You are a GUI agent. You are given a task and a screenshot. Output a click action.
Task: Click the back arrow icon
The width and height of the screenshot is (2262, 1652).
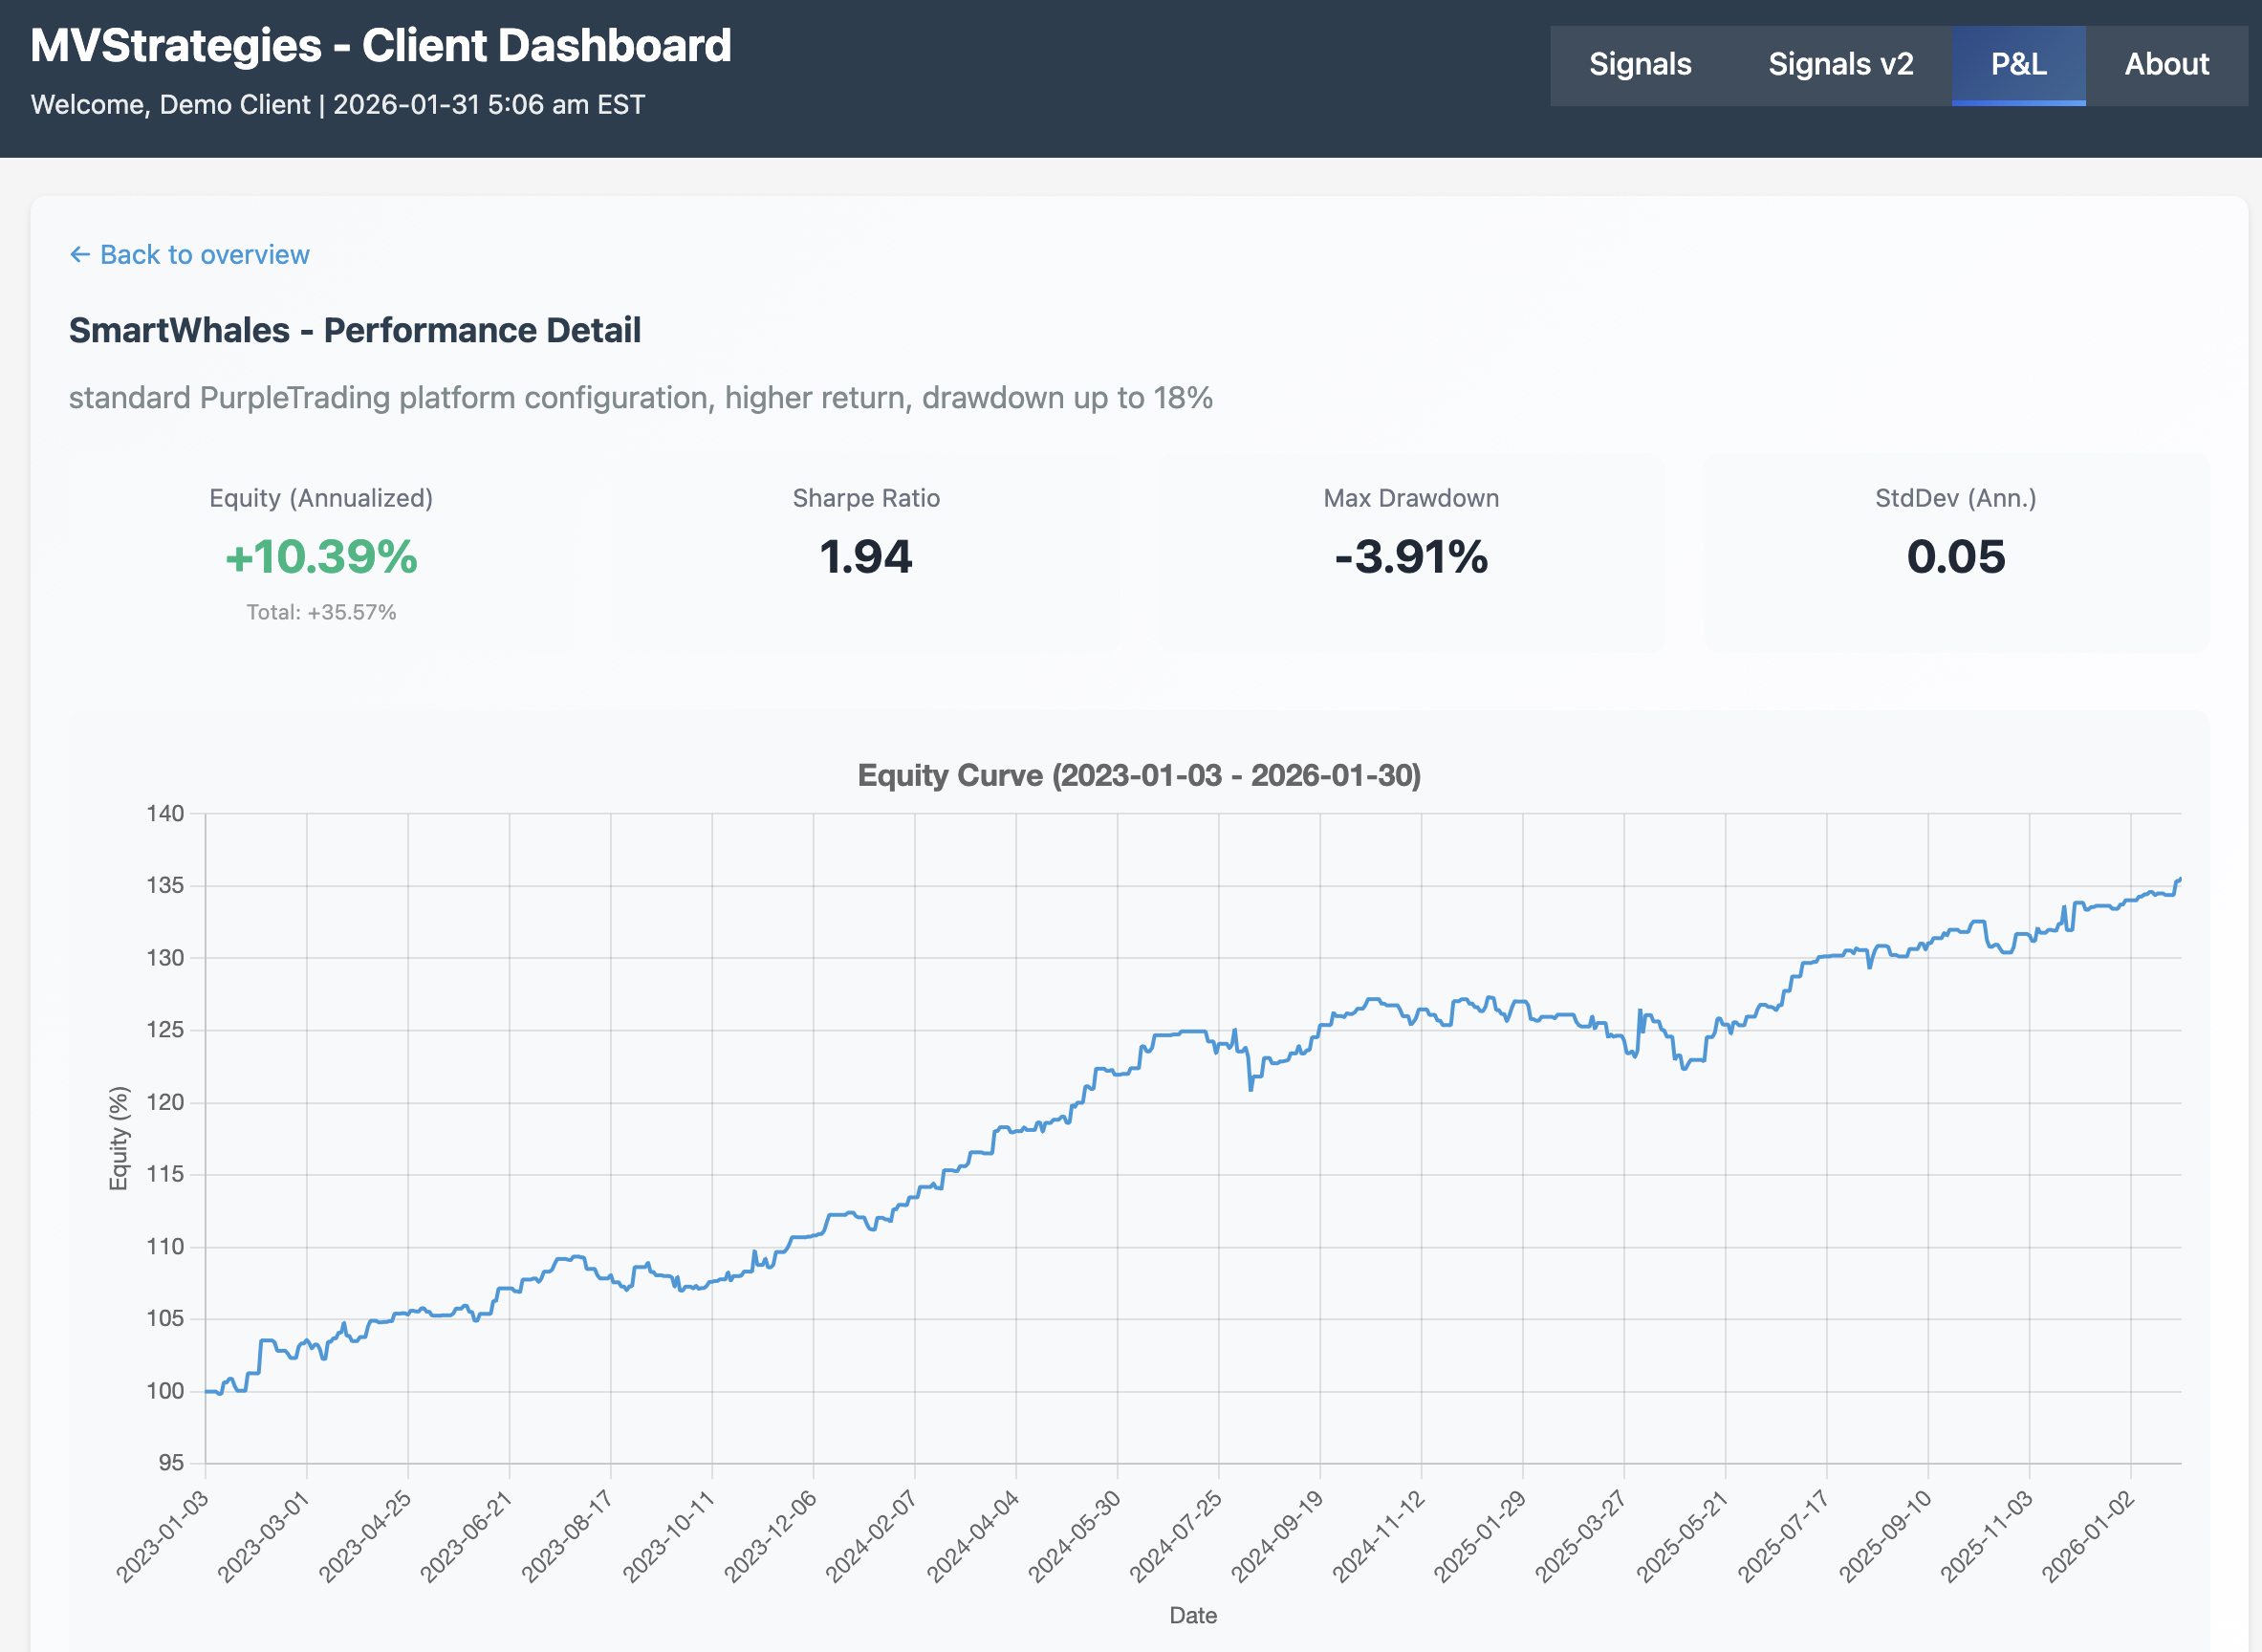click(x=80, y=255)
